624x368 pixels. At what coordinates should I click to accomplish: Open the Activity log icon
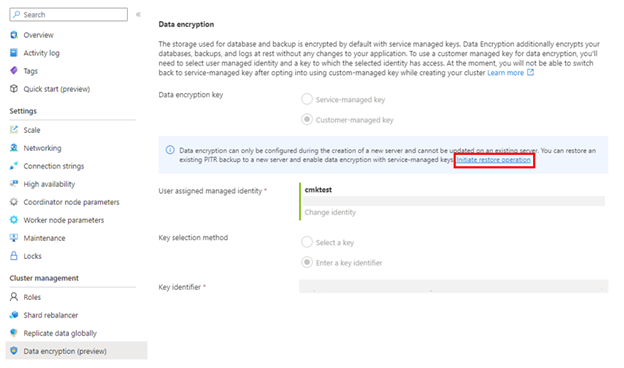(14, 53)
